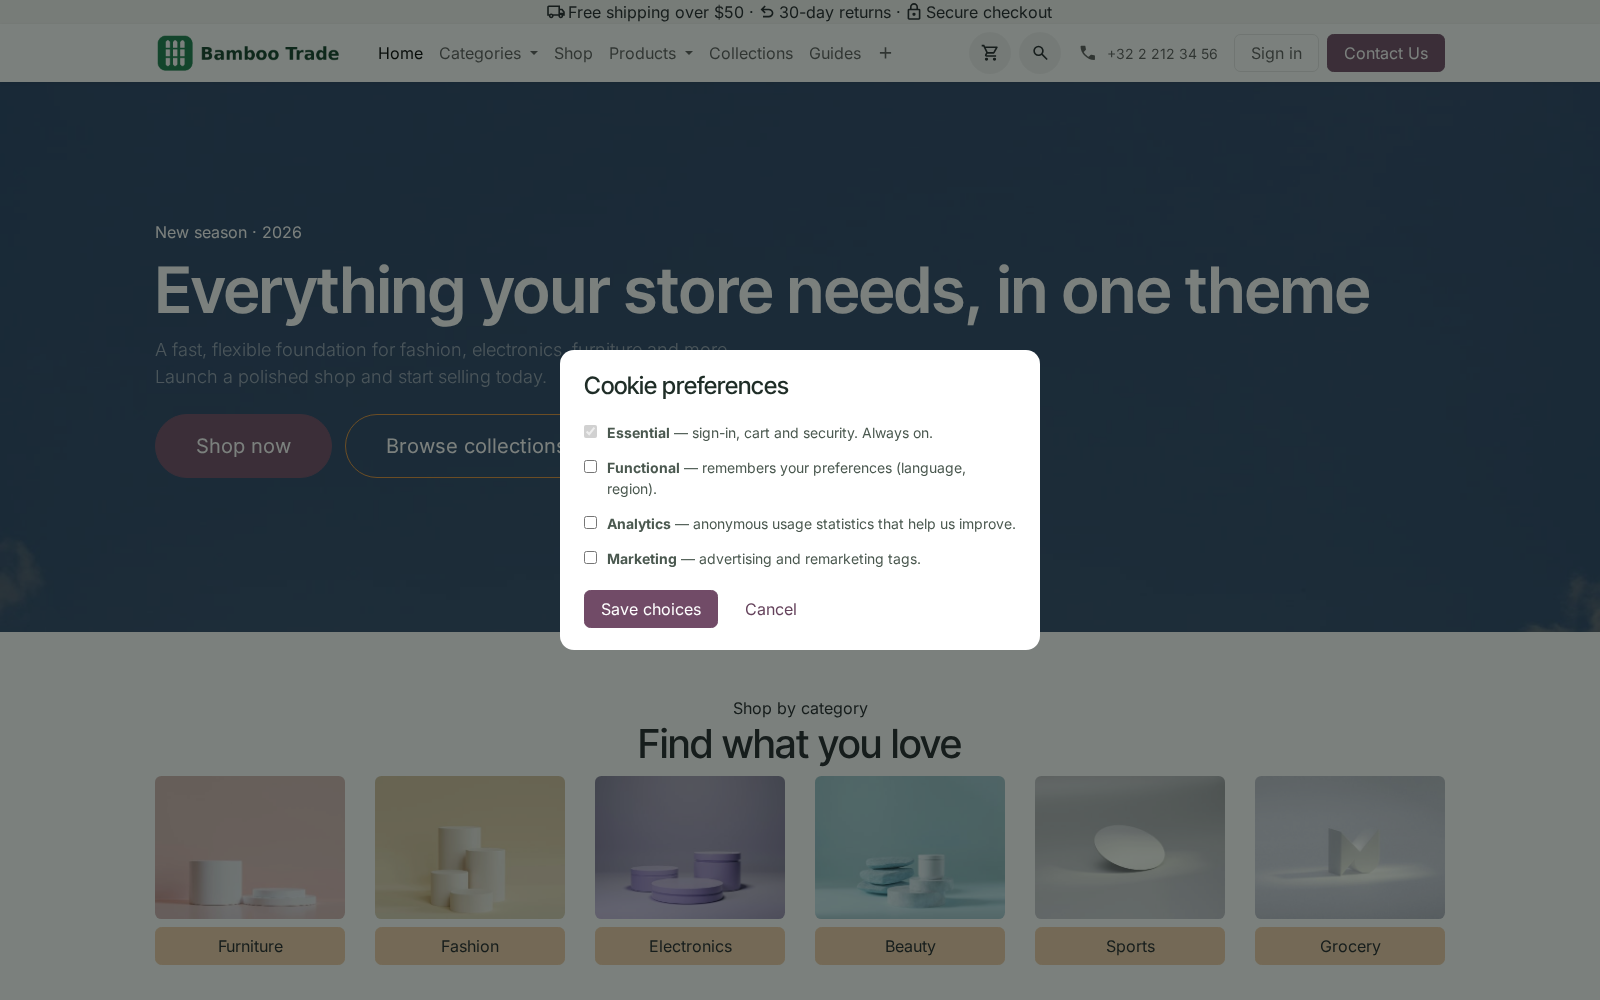Open the Furniture category image

(250, 847)
